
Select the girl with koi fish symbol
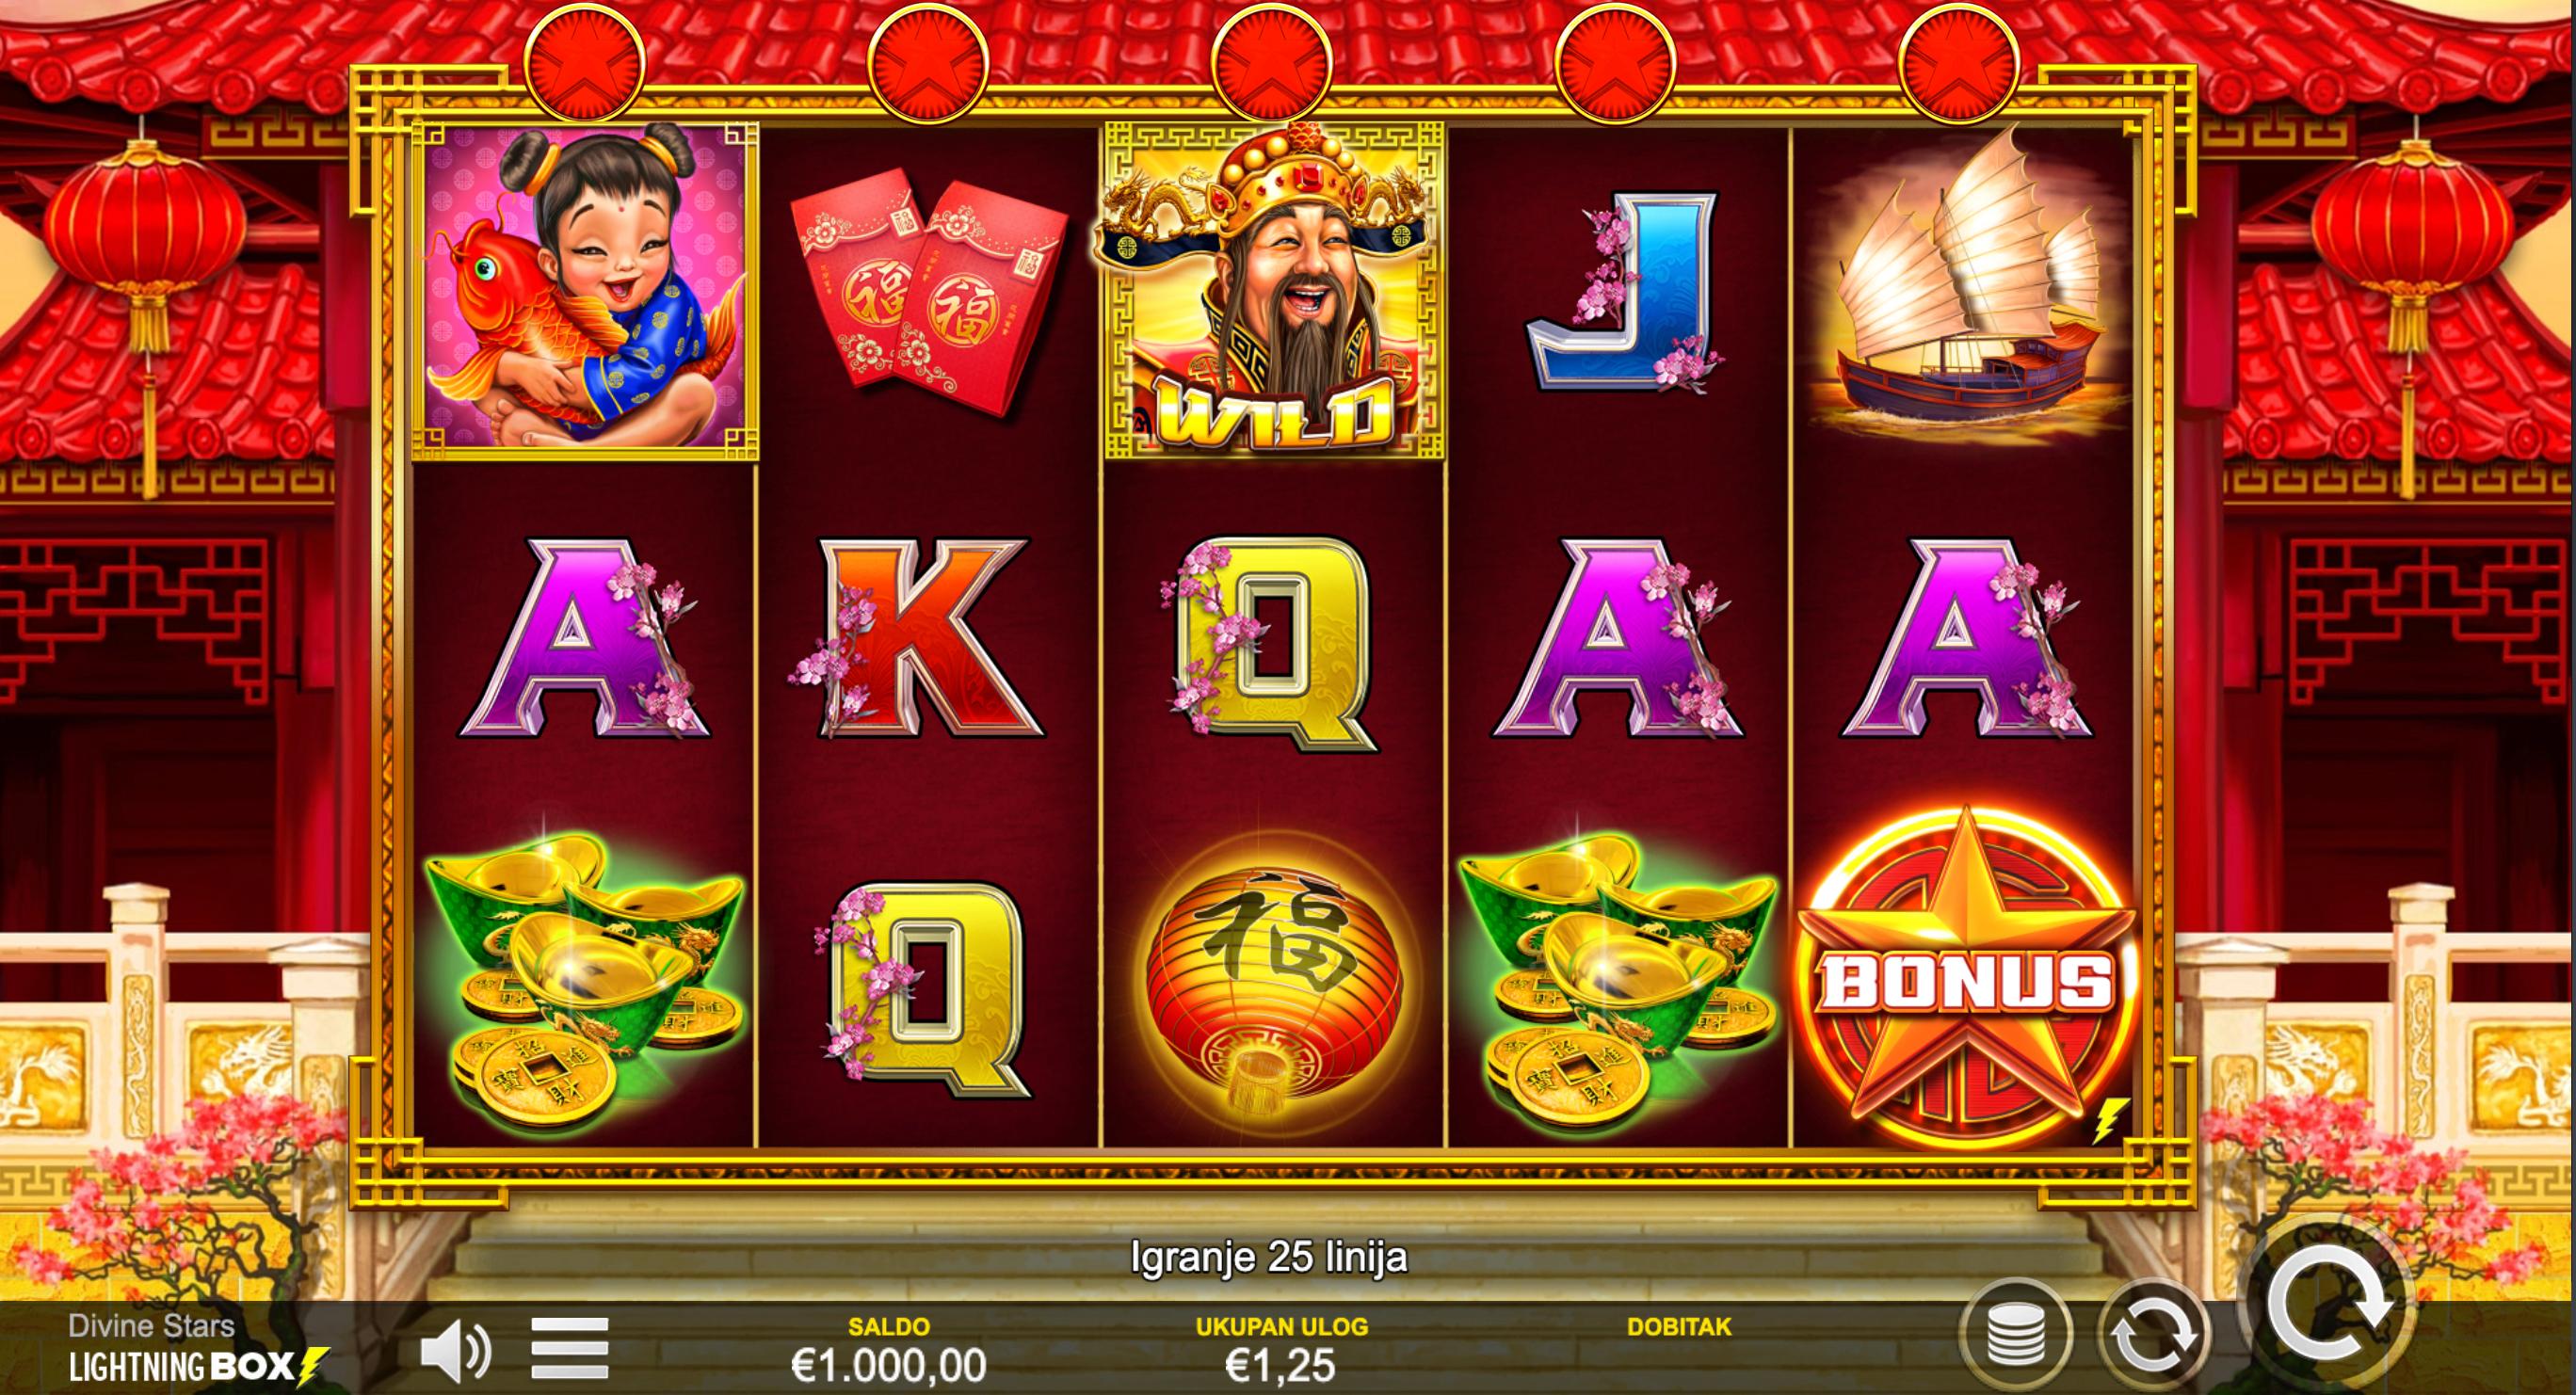click(x=585, y=292)
